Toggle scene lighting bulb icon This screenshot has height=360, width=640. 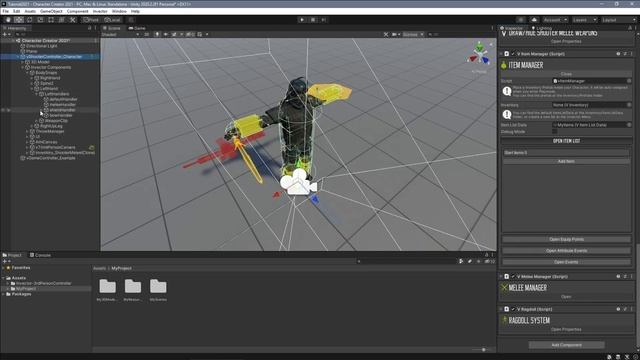157,34
